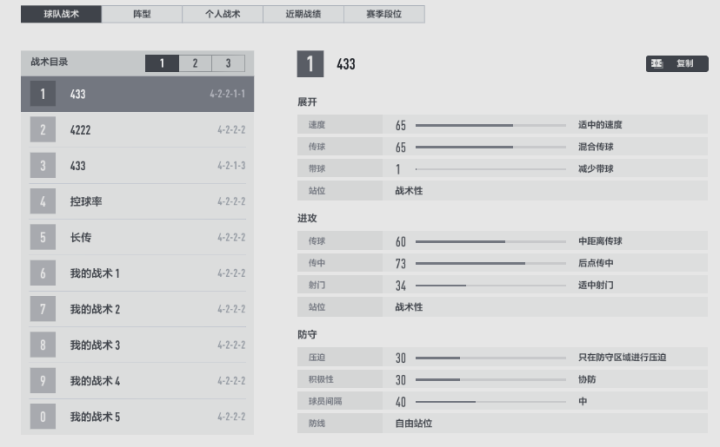This screenshot has width=720, height=447.
Task: Click number badge 2 beside 4222 tactic
Action: point(42,130)
